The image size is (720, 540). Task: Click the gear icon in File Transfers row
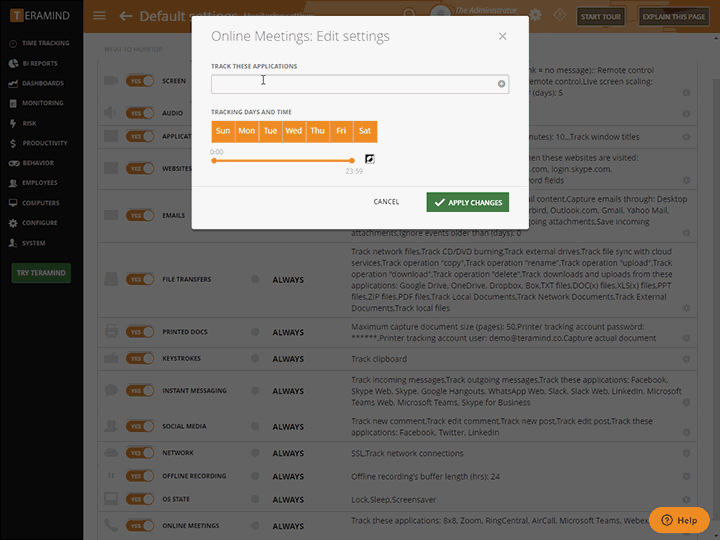click(x=686, y=280)
